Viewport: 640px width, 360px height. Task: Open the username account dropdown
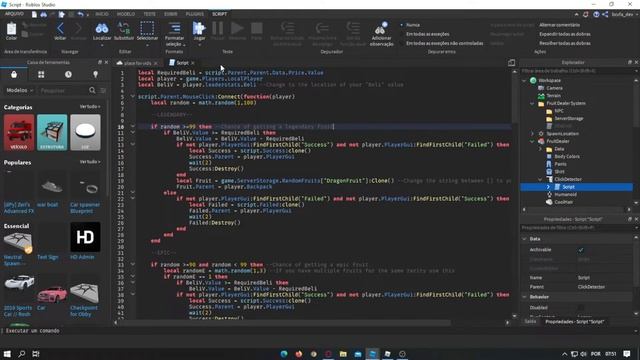(624, 14)
